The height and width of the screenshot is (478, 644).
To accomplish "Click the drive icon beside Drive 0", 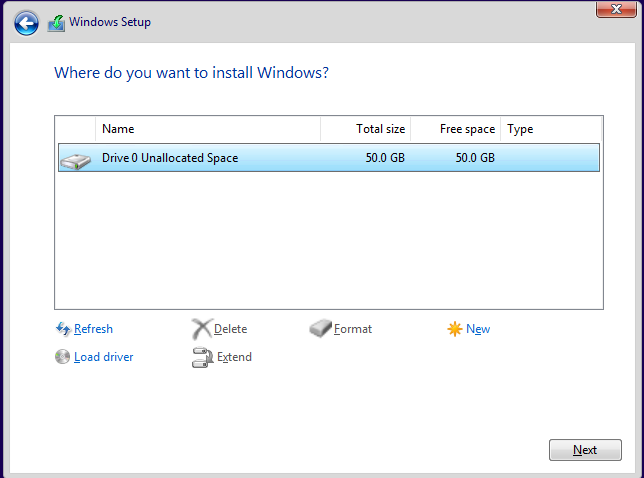I will (74, 158).
